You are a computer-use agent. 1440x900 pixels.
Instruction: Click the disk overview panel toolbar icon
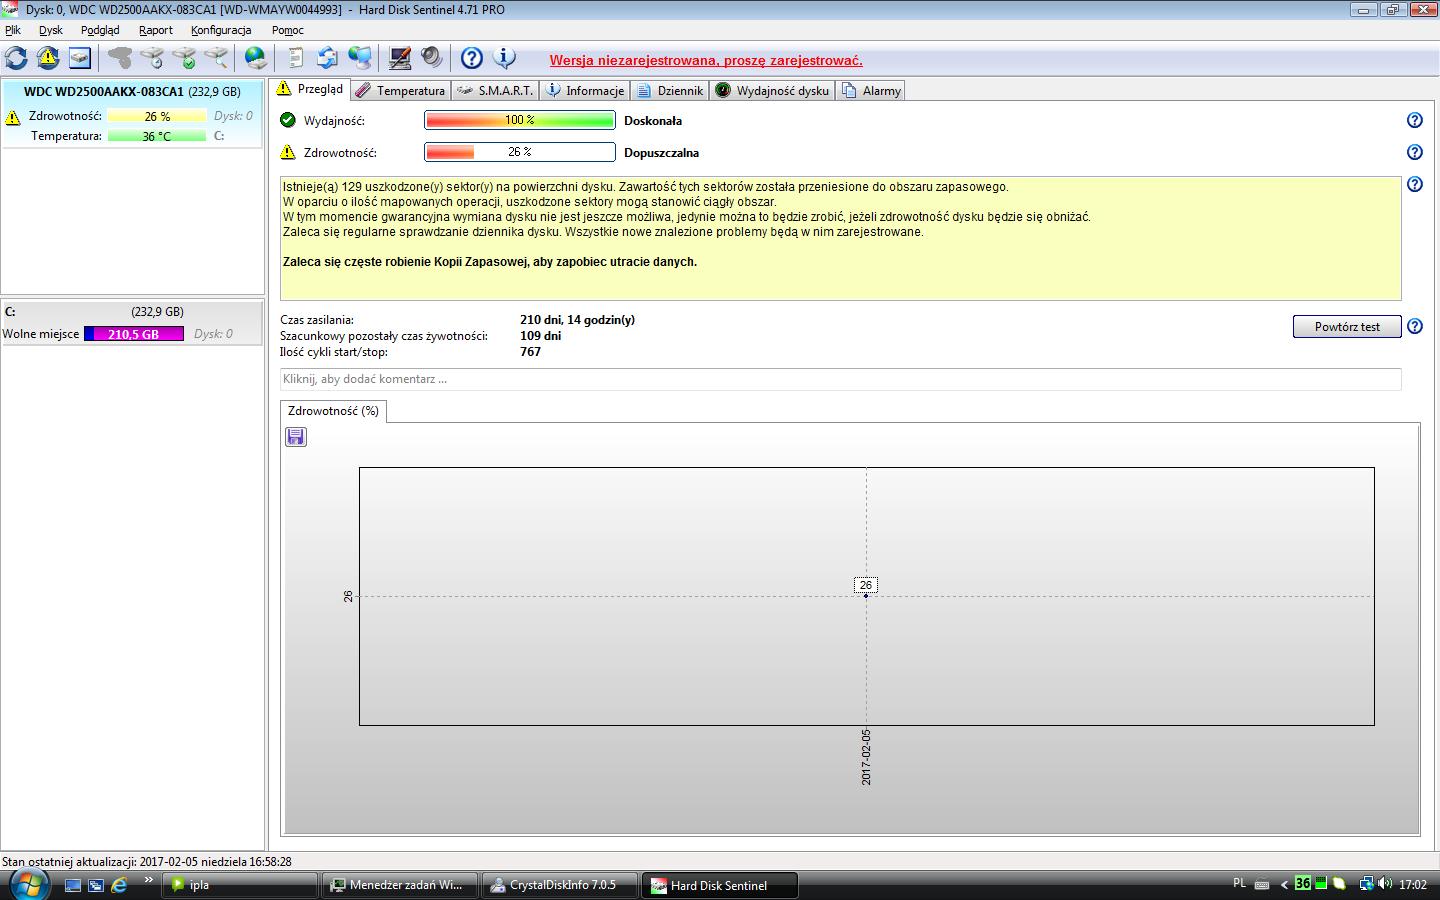[x=79, y=58]
